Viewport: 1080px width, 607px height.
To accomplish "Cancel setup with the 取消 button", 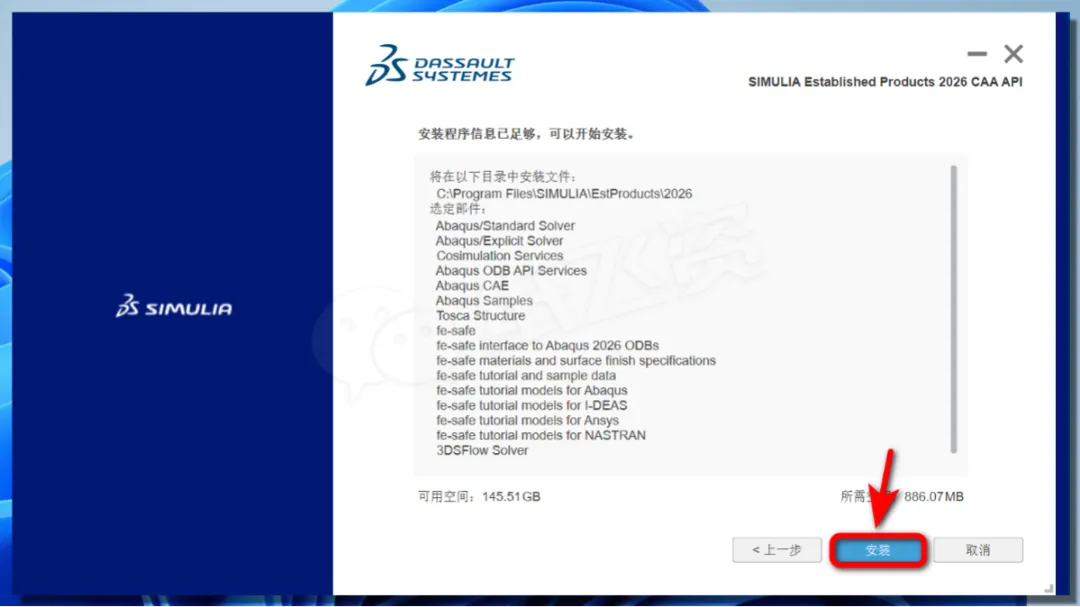I will 978,550.
